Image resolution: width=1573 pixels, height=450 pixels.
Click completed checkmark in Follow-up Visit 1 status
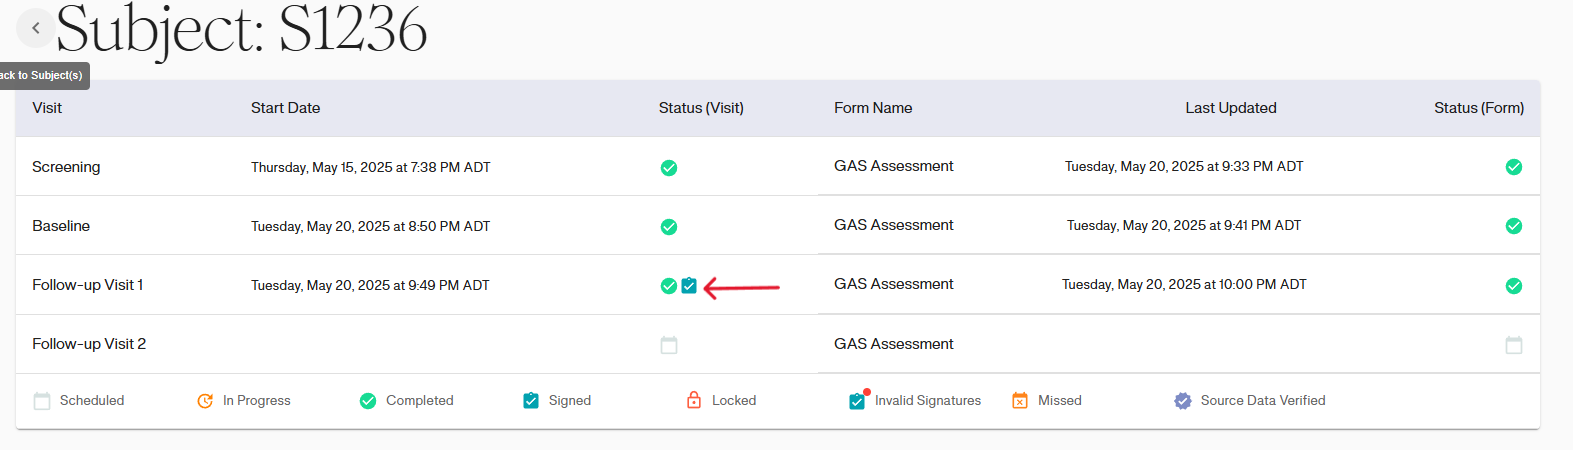[x=669, y=286]
